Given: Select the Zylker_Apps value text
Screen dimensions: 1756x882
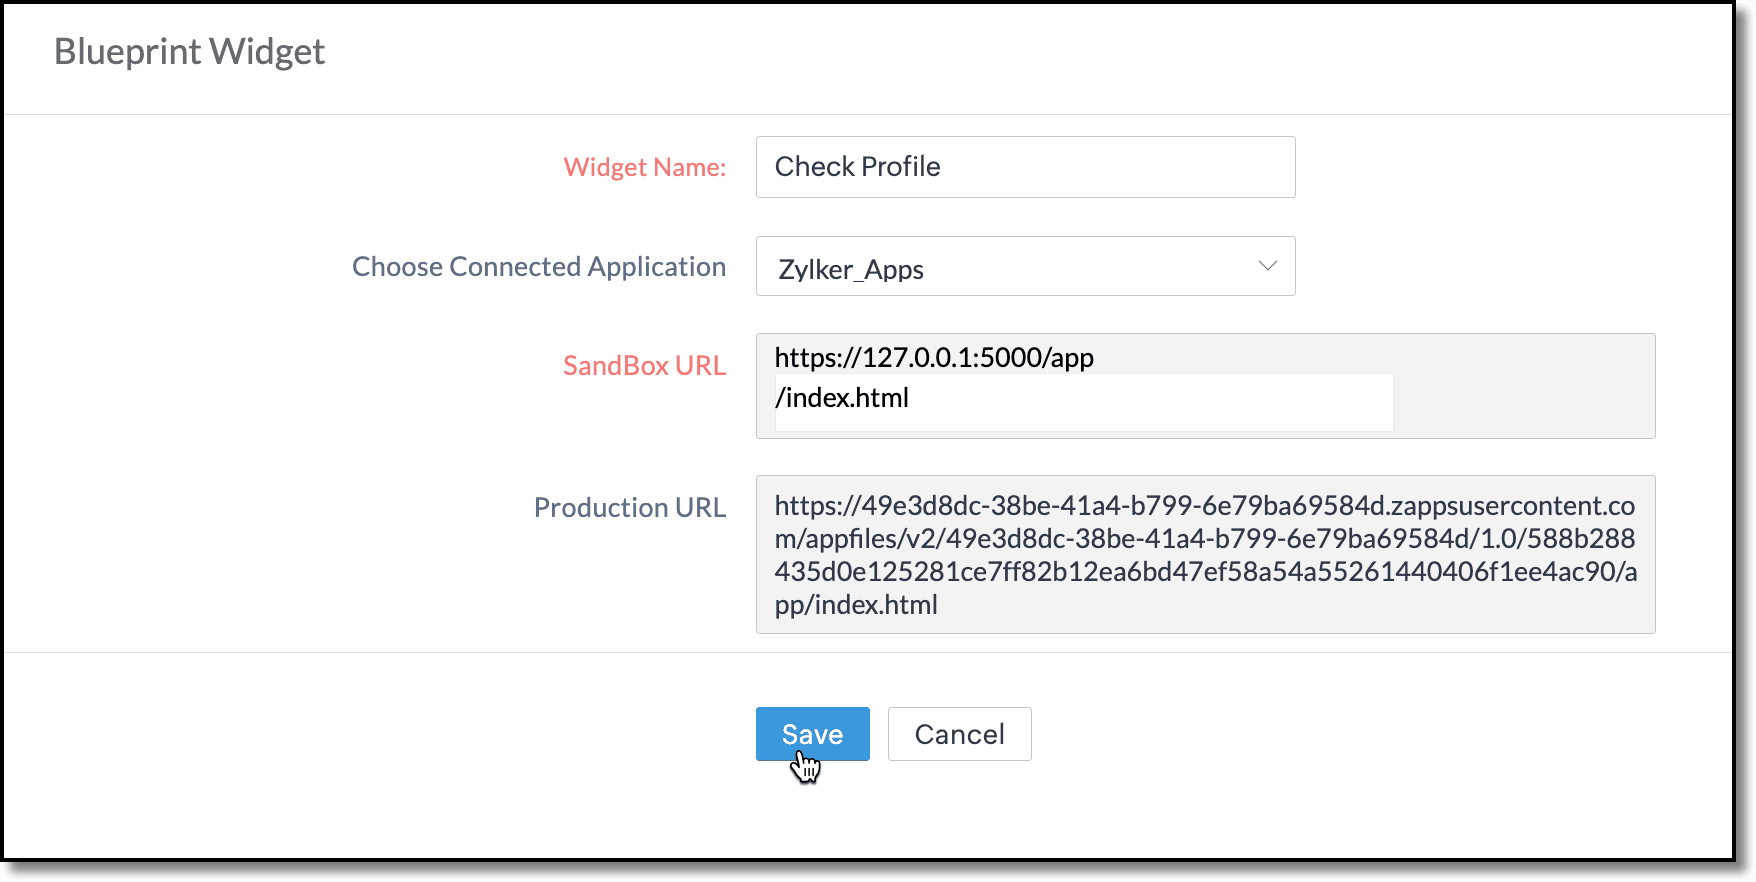Looking at the screenshot, I should pyautogui.click(x=851, y=269).
